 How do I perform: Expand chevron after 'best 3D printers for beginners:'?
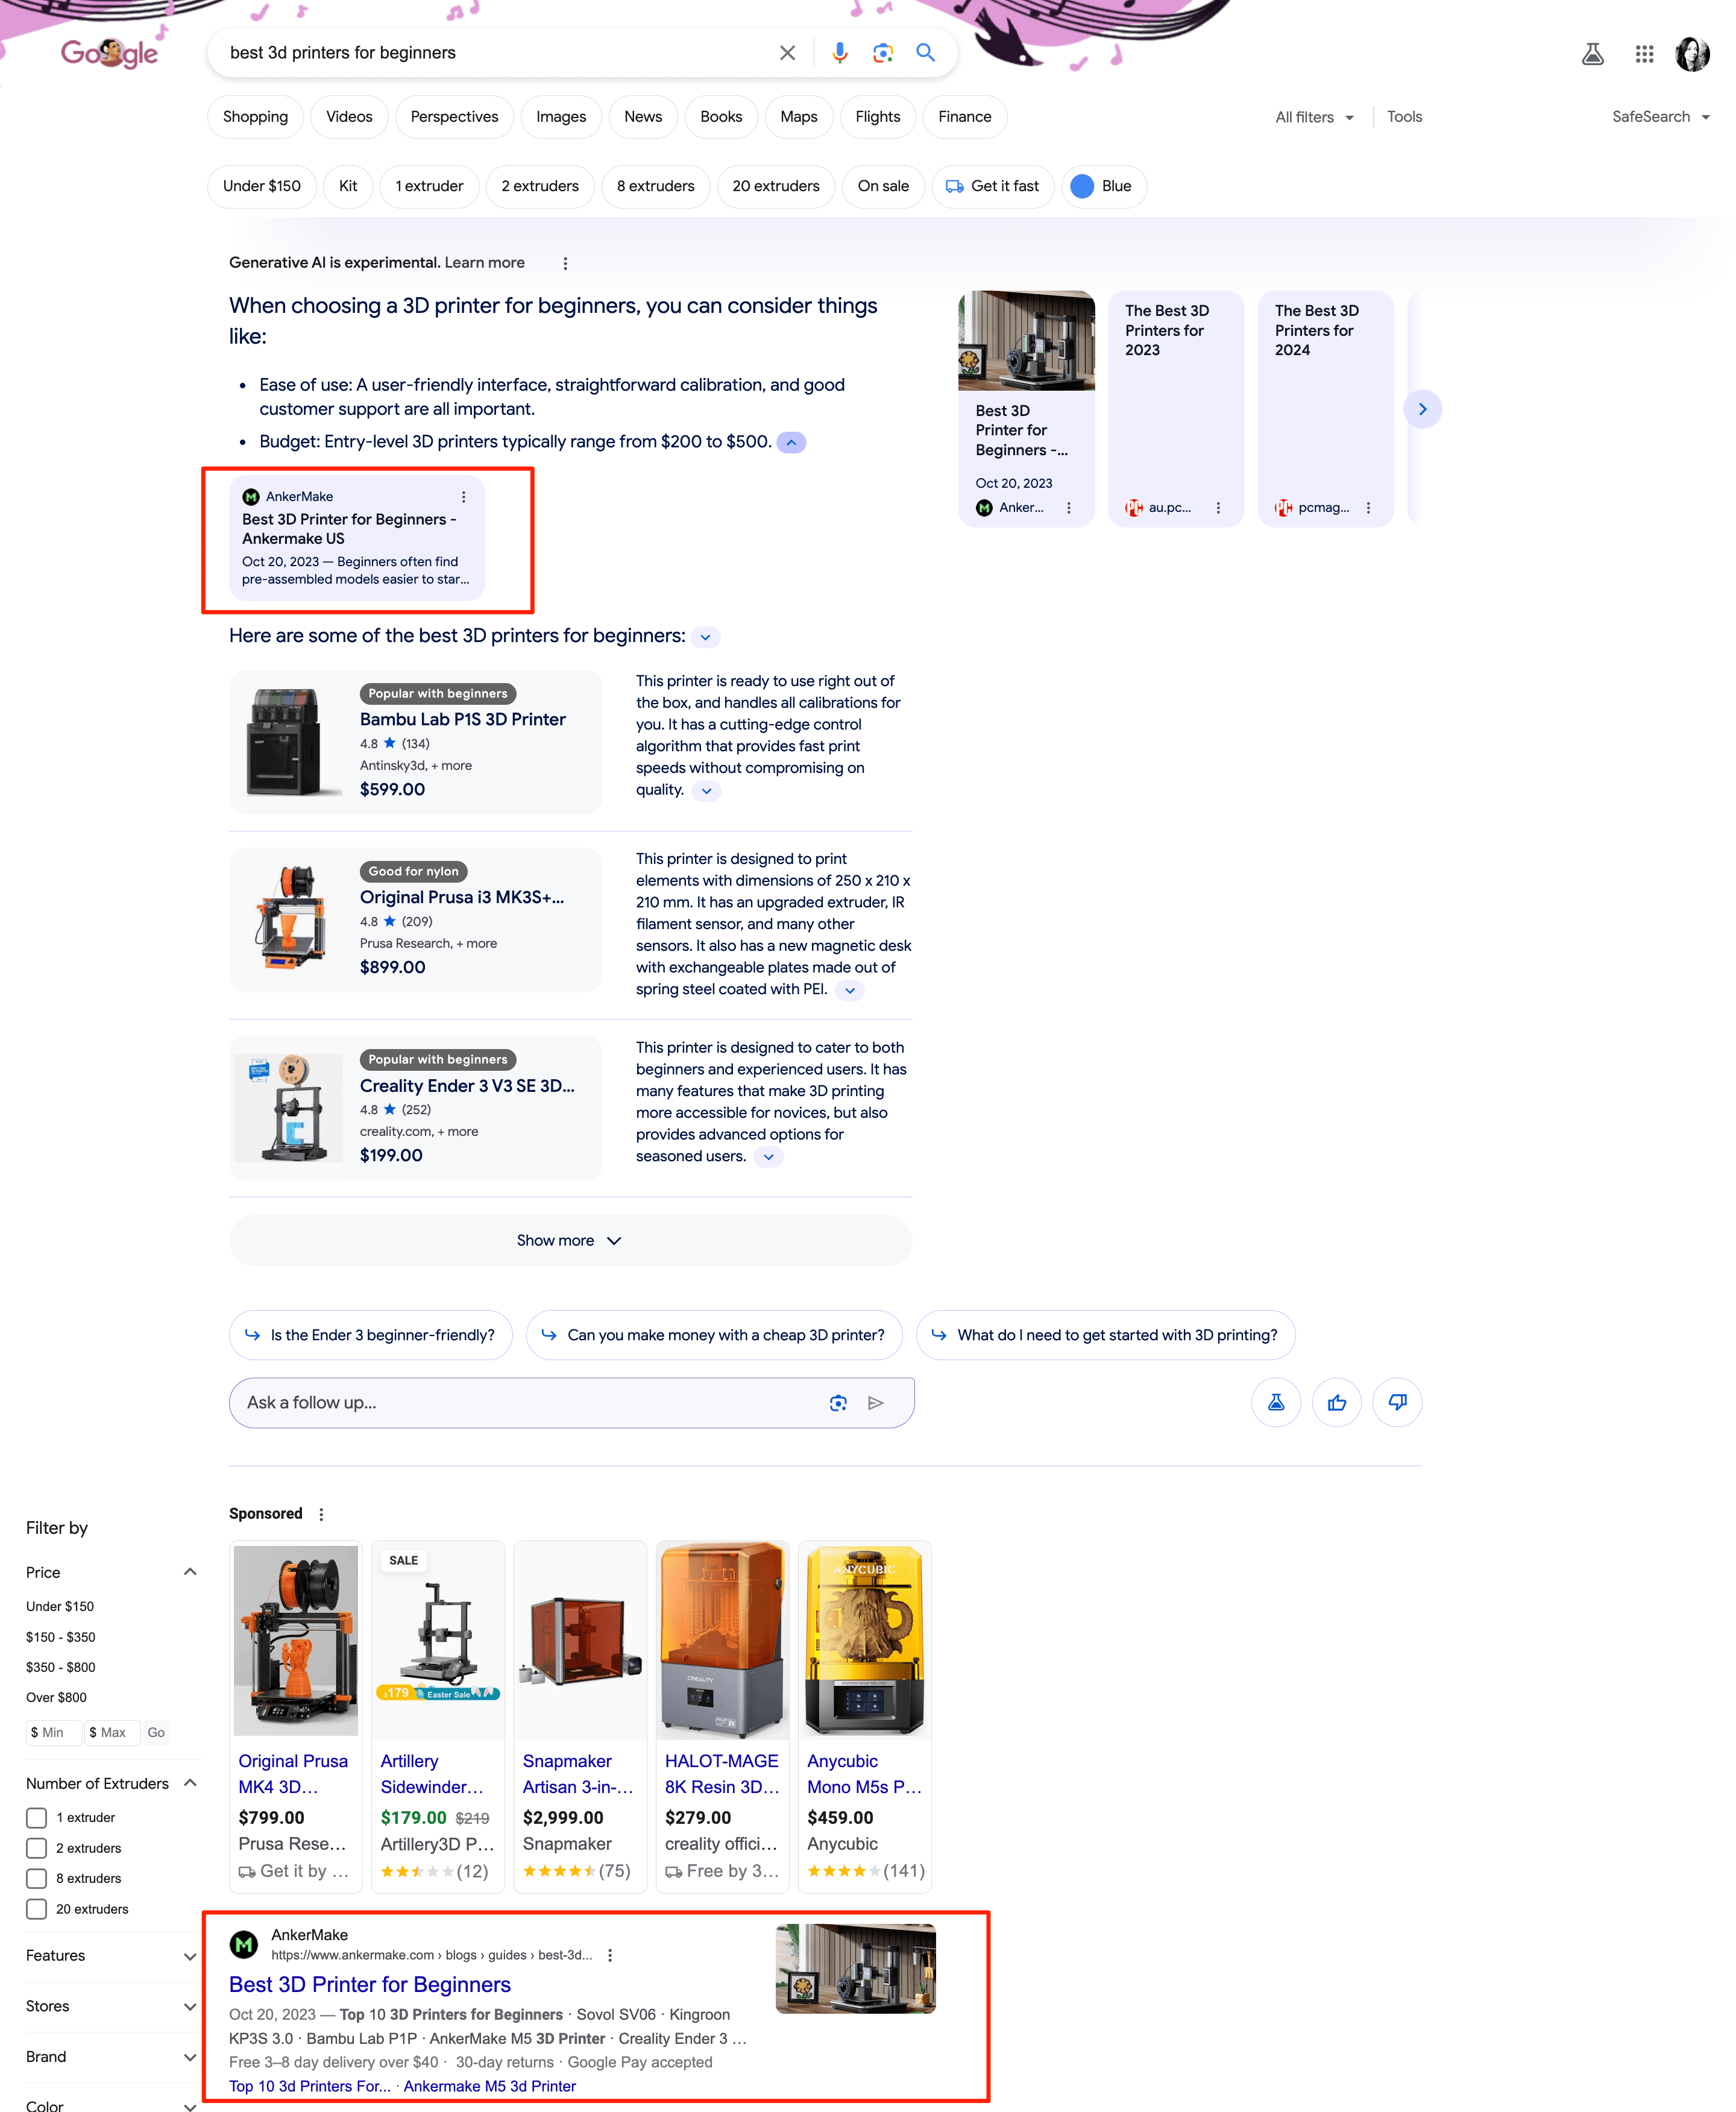705,638
